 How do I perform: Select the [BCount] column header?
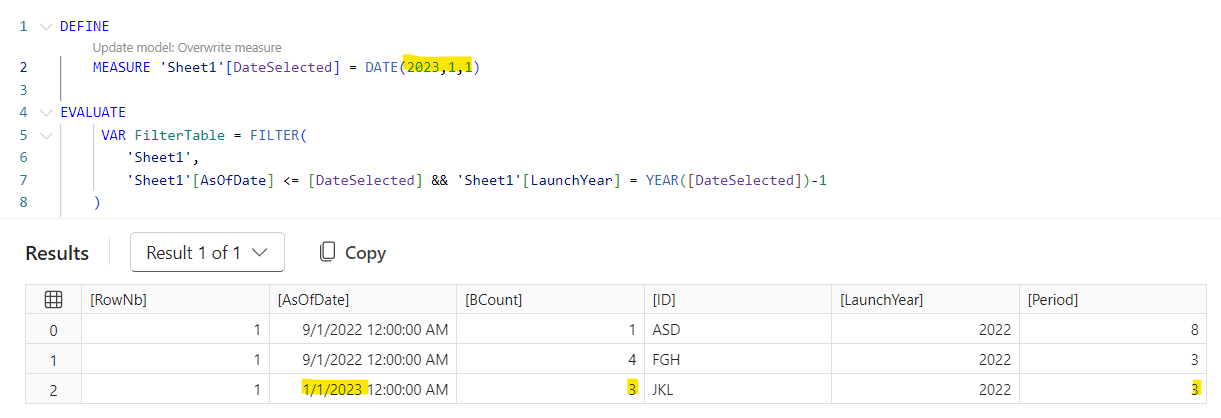point(550,299)
